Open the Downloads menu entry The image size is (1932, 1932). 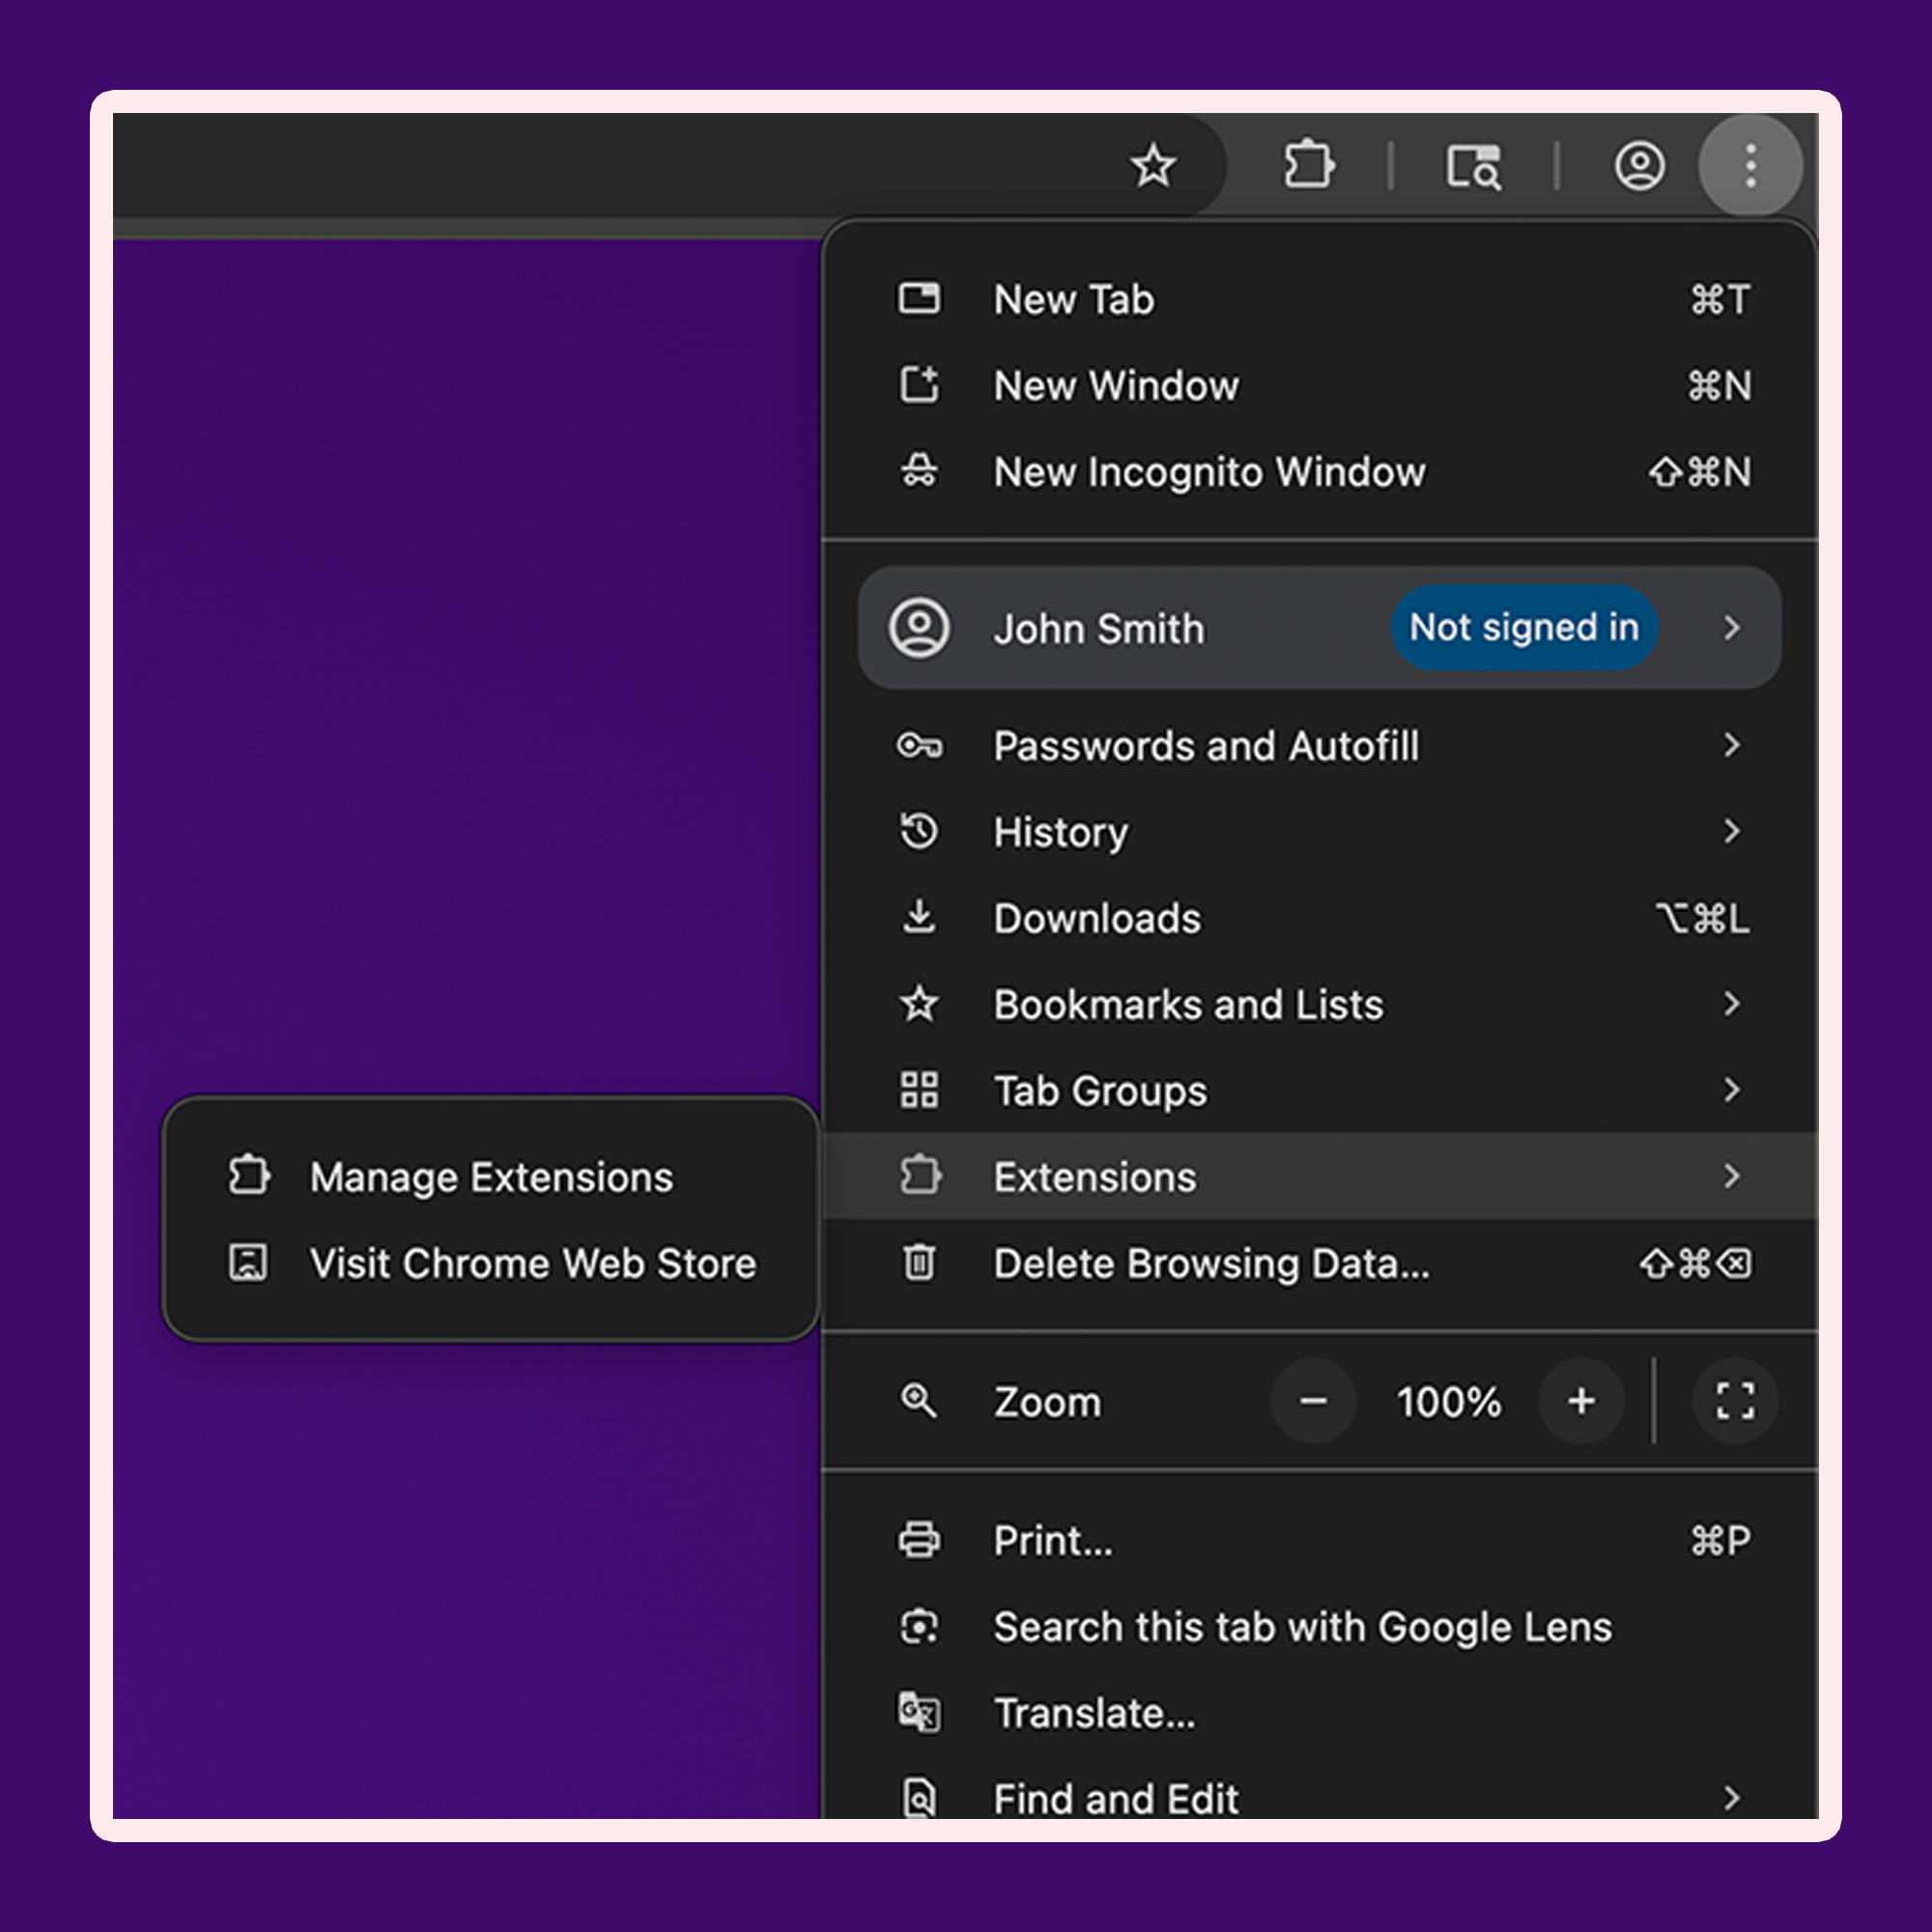(1319, 918)
